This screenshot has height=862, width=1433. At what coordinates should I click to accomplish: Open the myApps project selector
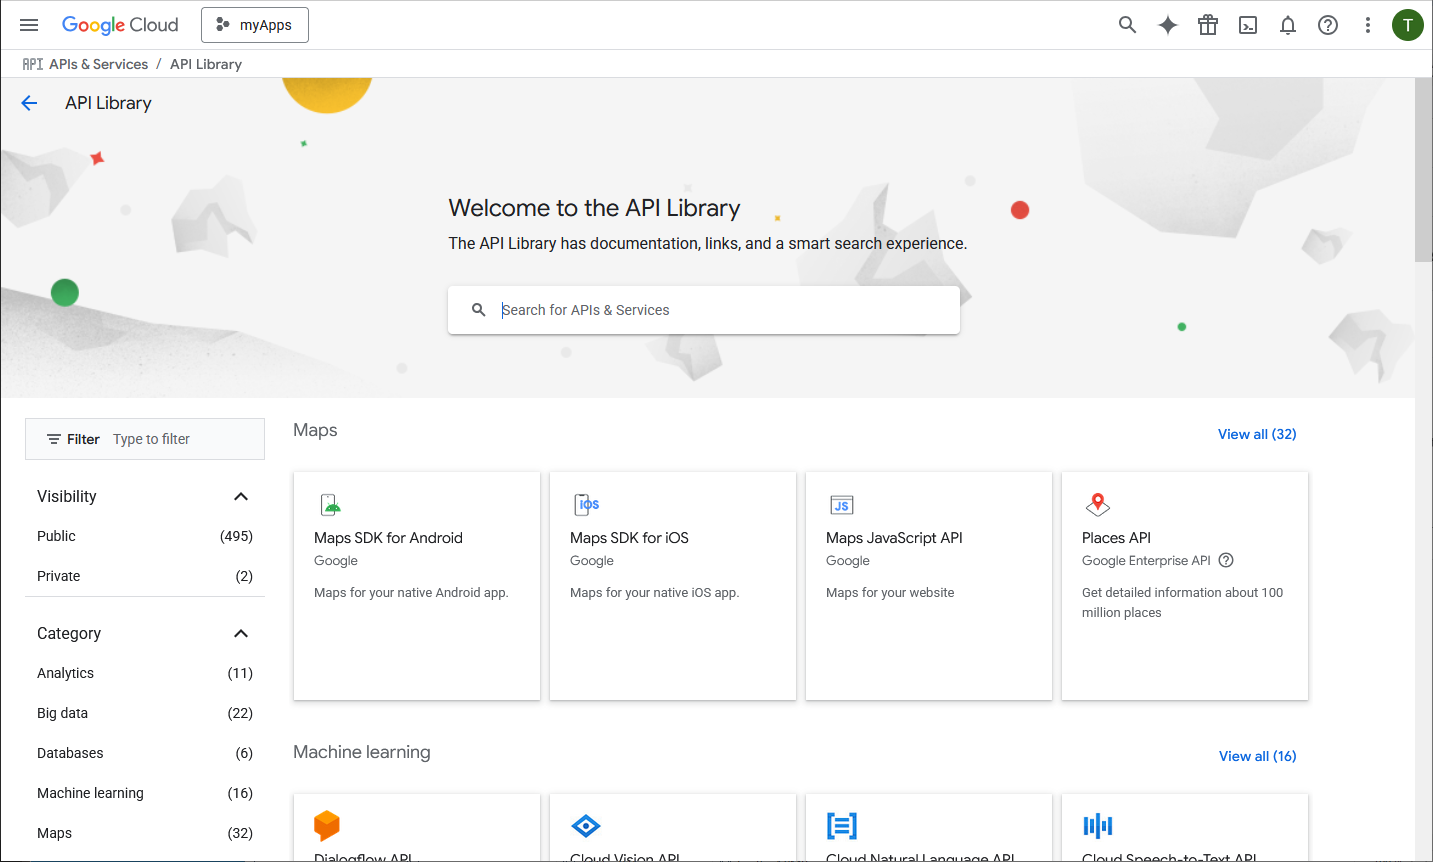click(255, 25)
